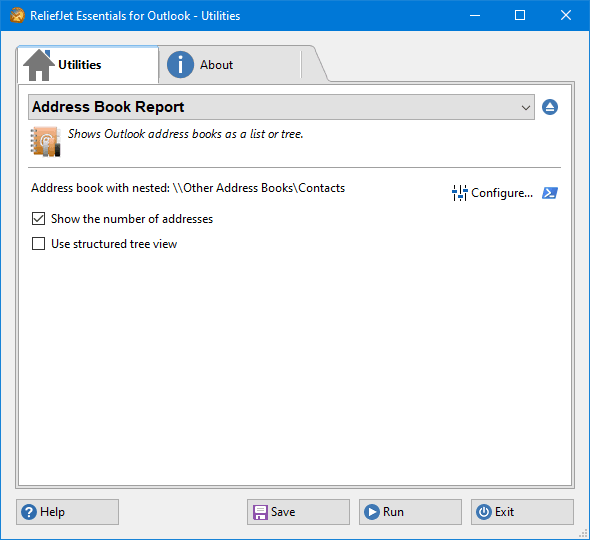Click the question mark Help icon
The width and height of the screenshot is (590, 540).
29,512
